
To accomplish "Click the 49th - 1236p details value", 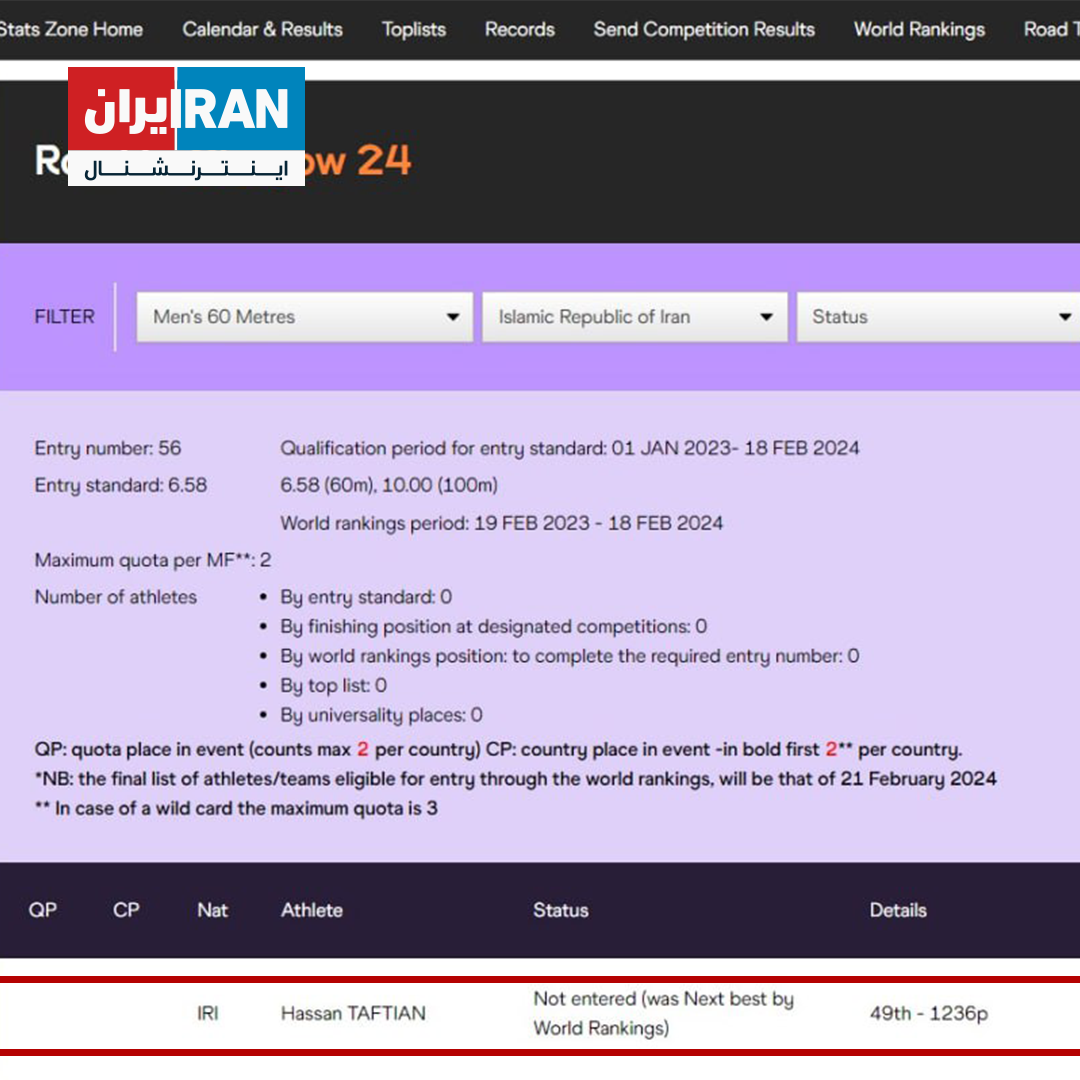I will click(928, 1013).
